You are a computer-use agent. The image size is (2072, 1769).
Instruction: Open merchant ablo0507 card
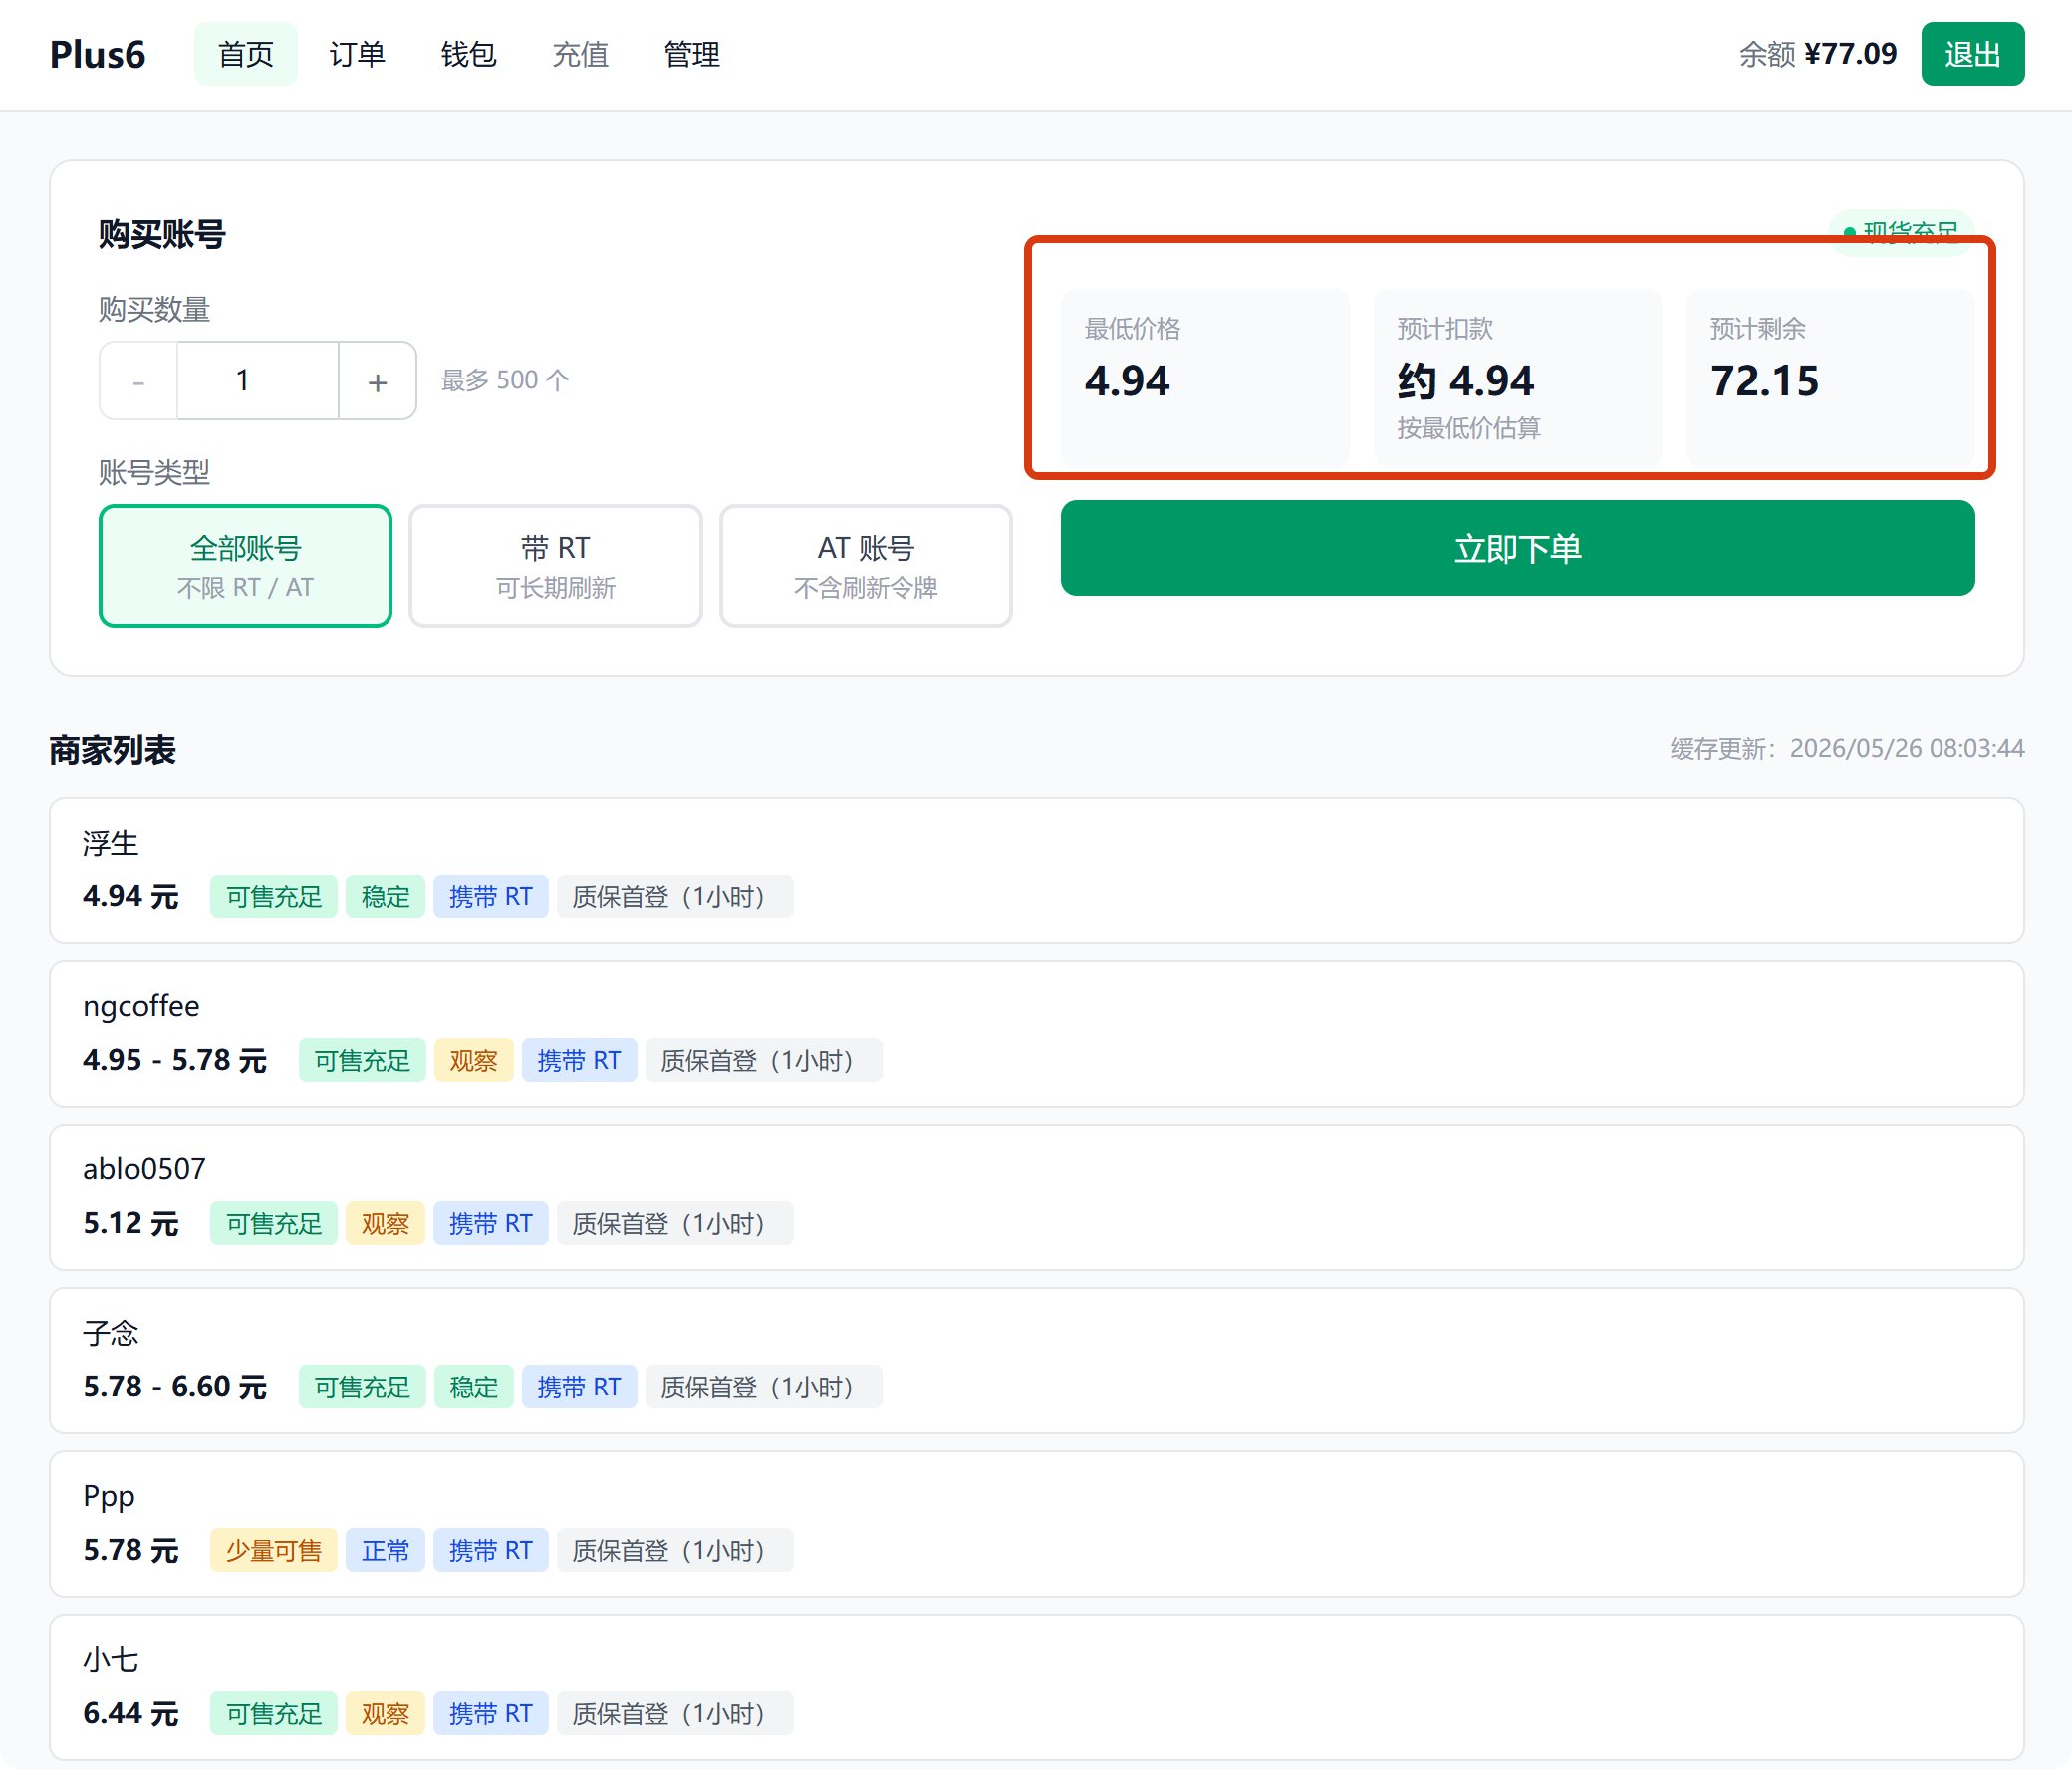(x=1037, y=1197)
